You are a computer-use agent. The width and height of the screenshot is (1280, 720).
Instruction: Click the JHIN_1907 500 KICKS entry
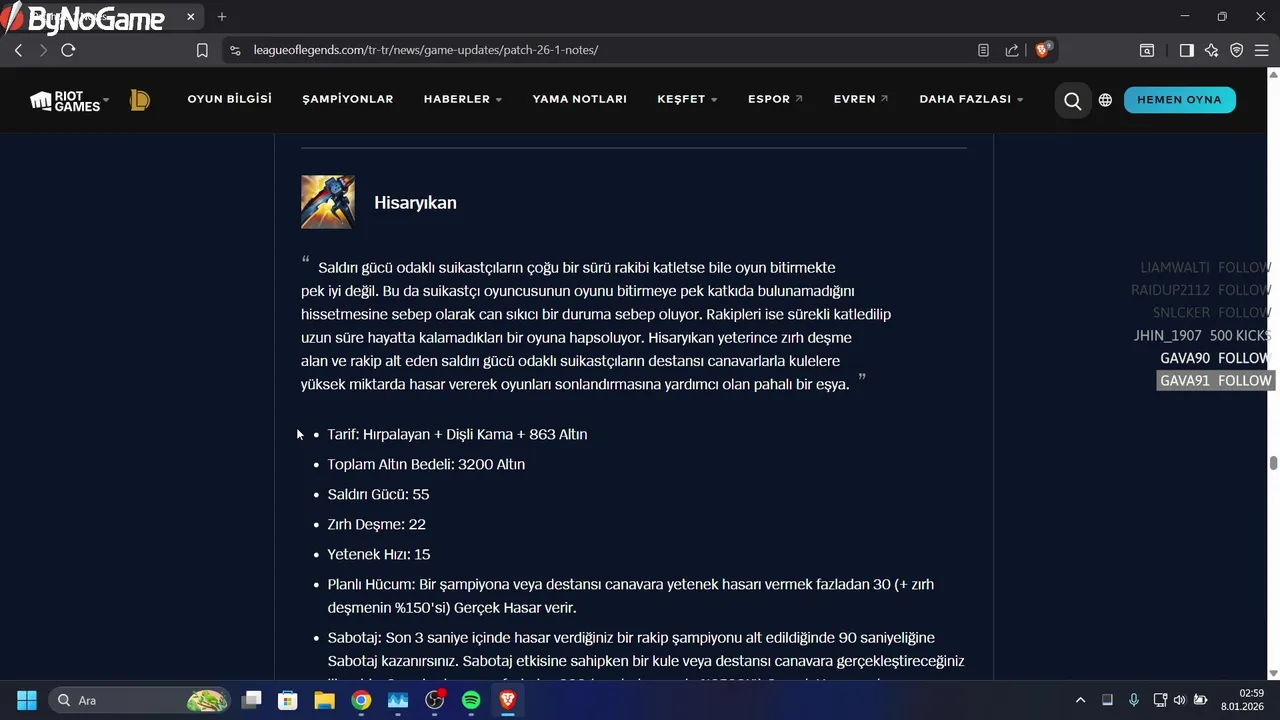coord(1202,336)
